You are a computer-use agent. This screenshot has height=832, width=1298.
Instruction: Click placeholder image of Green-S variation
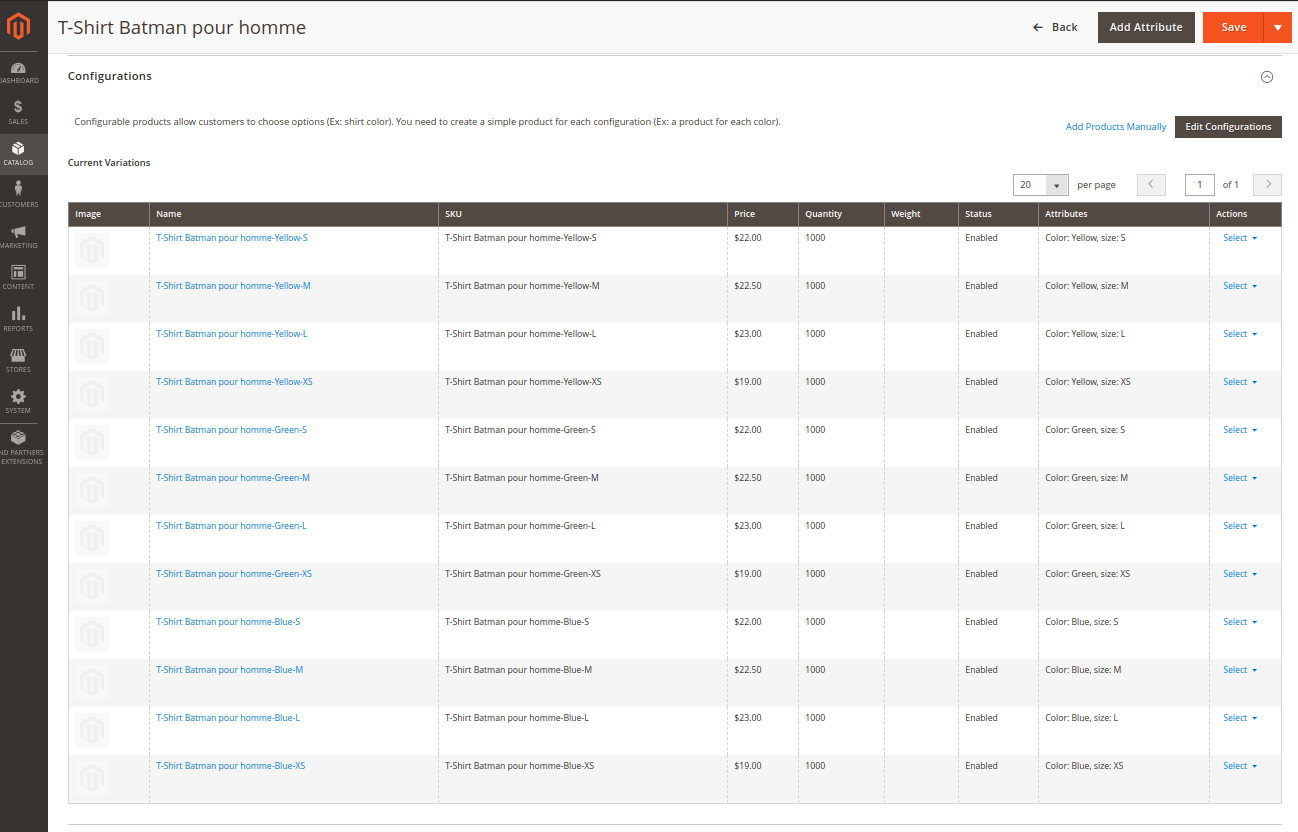tap(92, 442)
